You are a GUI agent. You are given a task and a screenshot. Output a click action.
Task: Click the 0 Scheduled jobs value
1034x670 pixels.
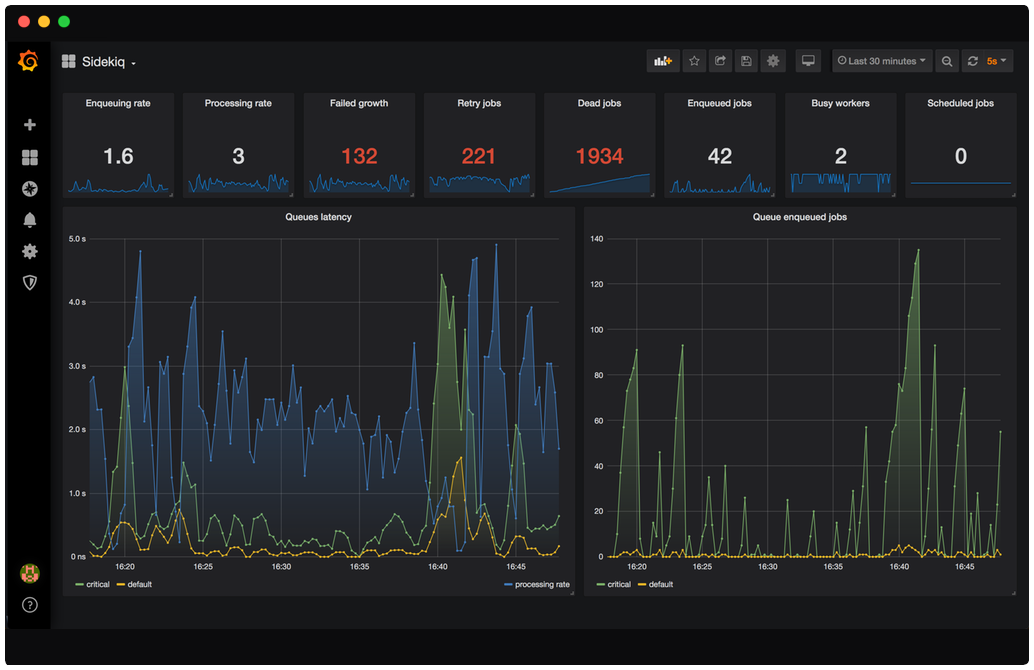pyautogui.click(x=961, y=156)
